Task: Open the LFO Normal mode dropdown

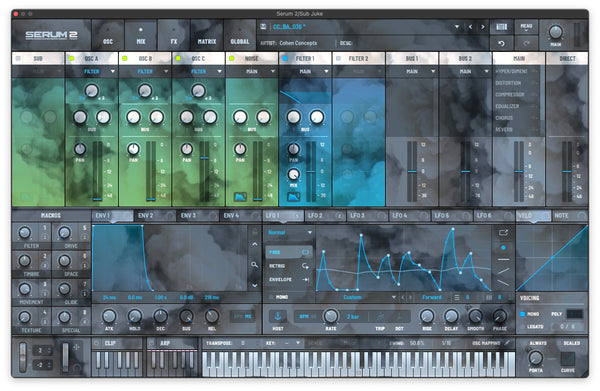Action: coord(289,232)
